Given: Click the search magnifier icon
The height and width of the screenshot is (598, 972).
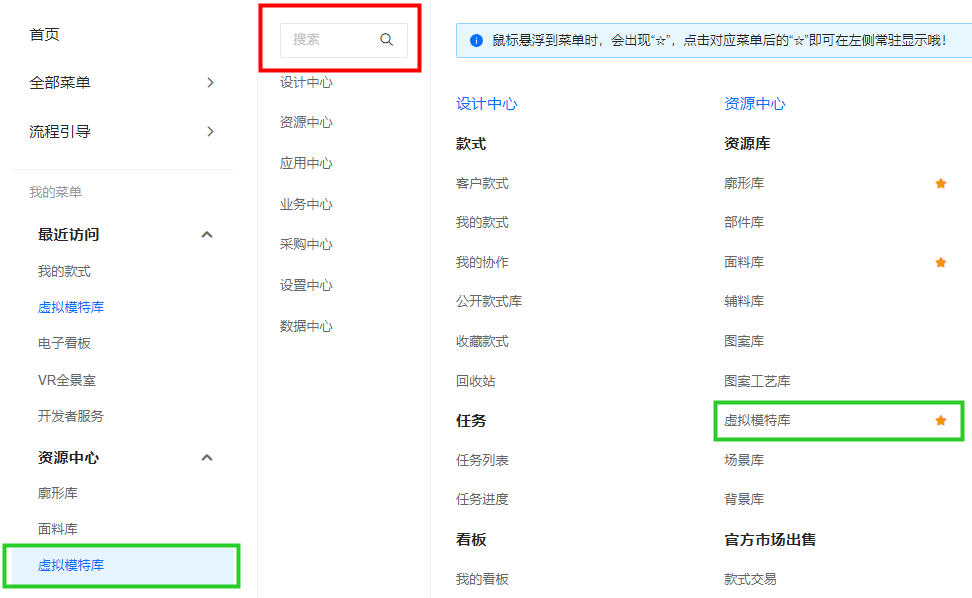Looking at the screenshot, I should pos(387,40).
